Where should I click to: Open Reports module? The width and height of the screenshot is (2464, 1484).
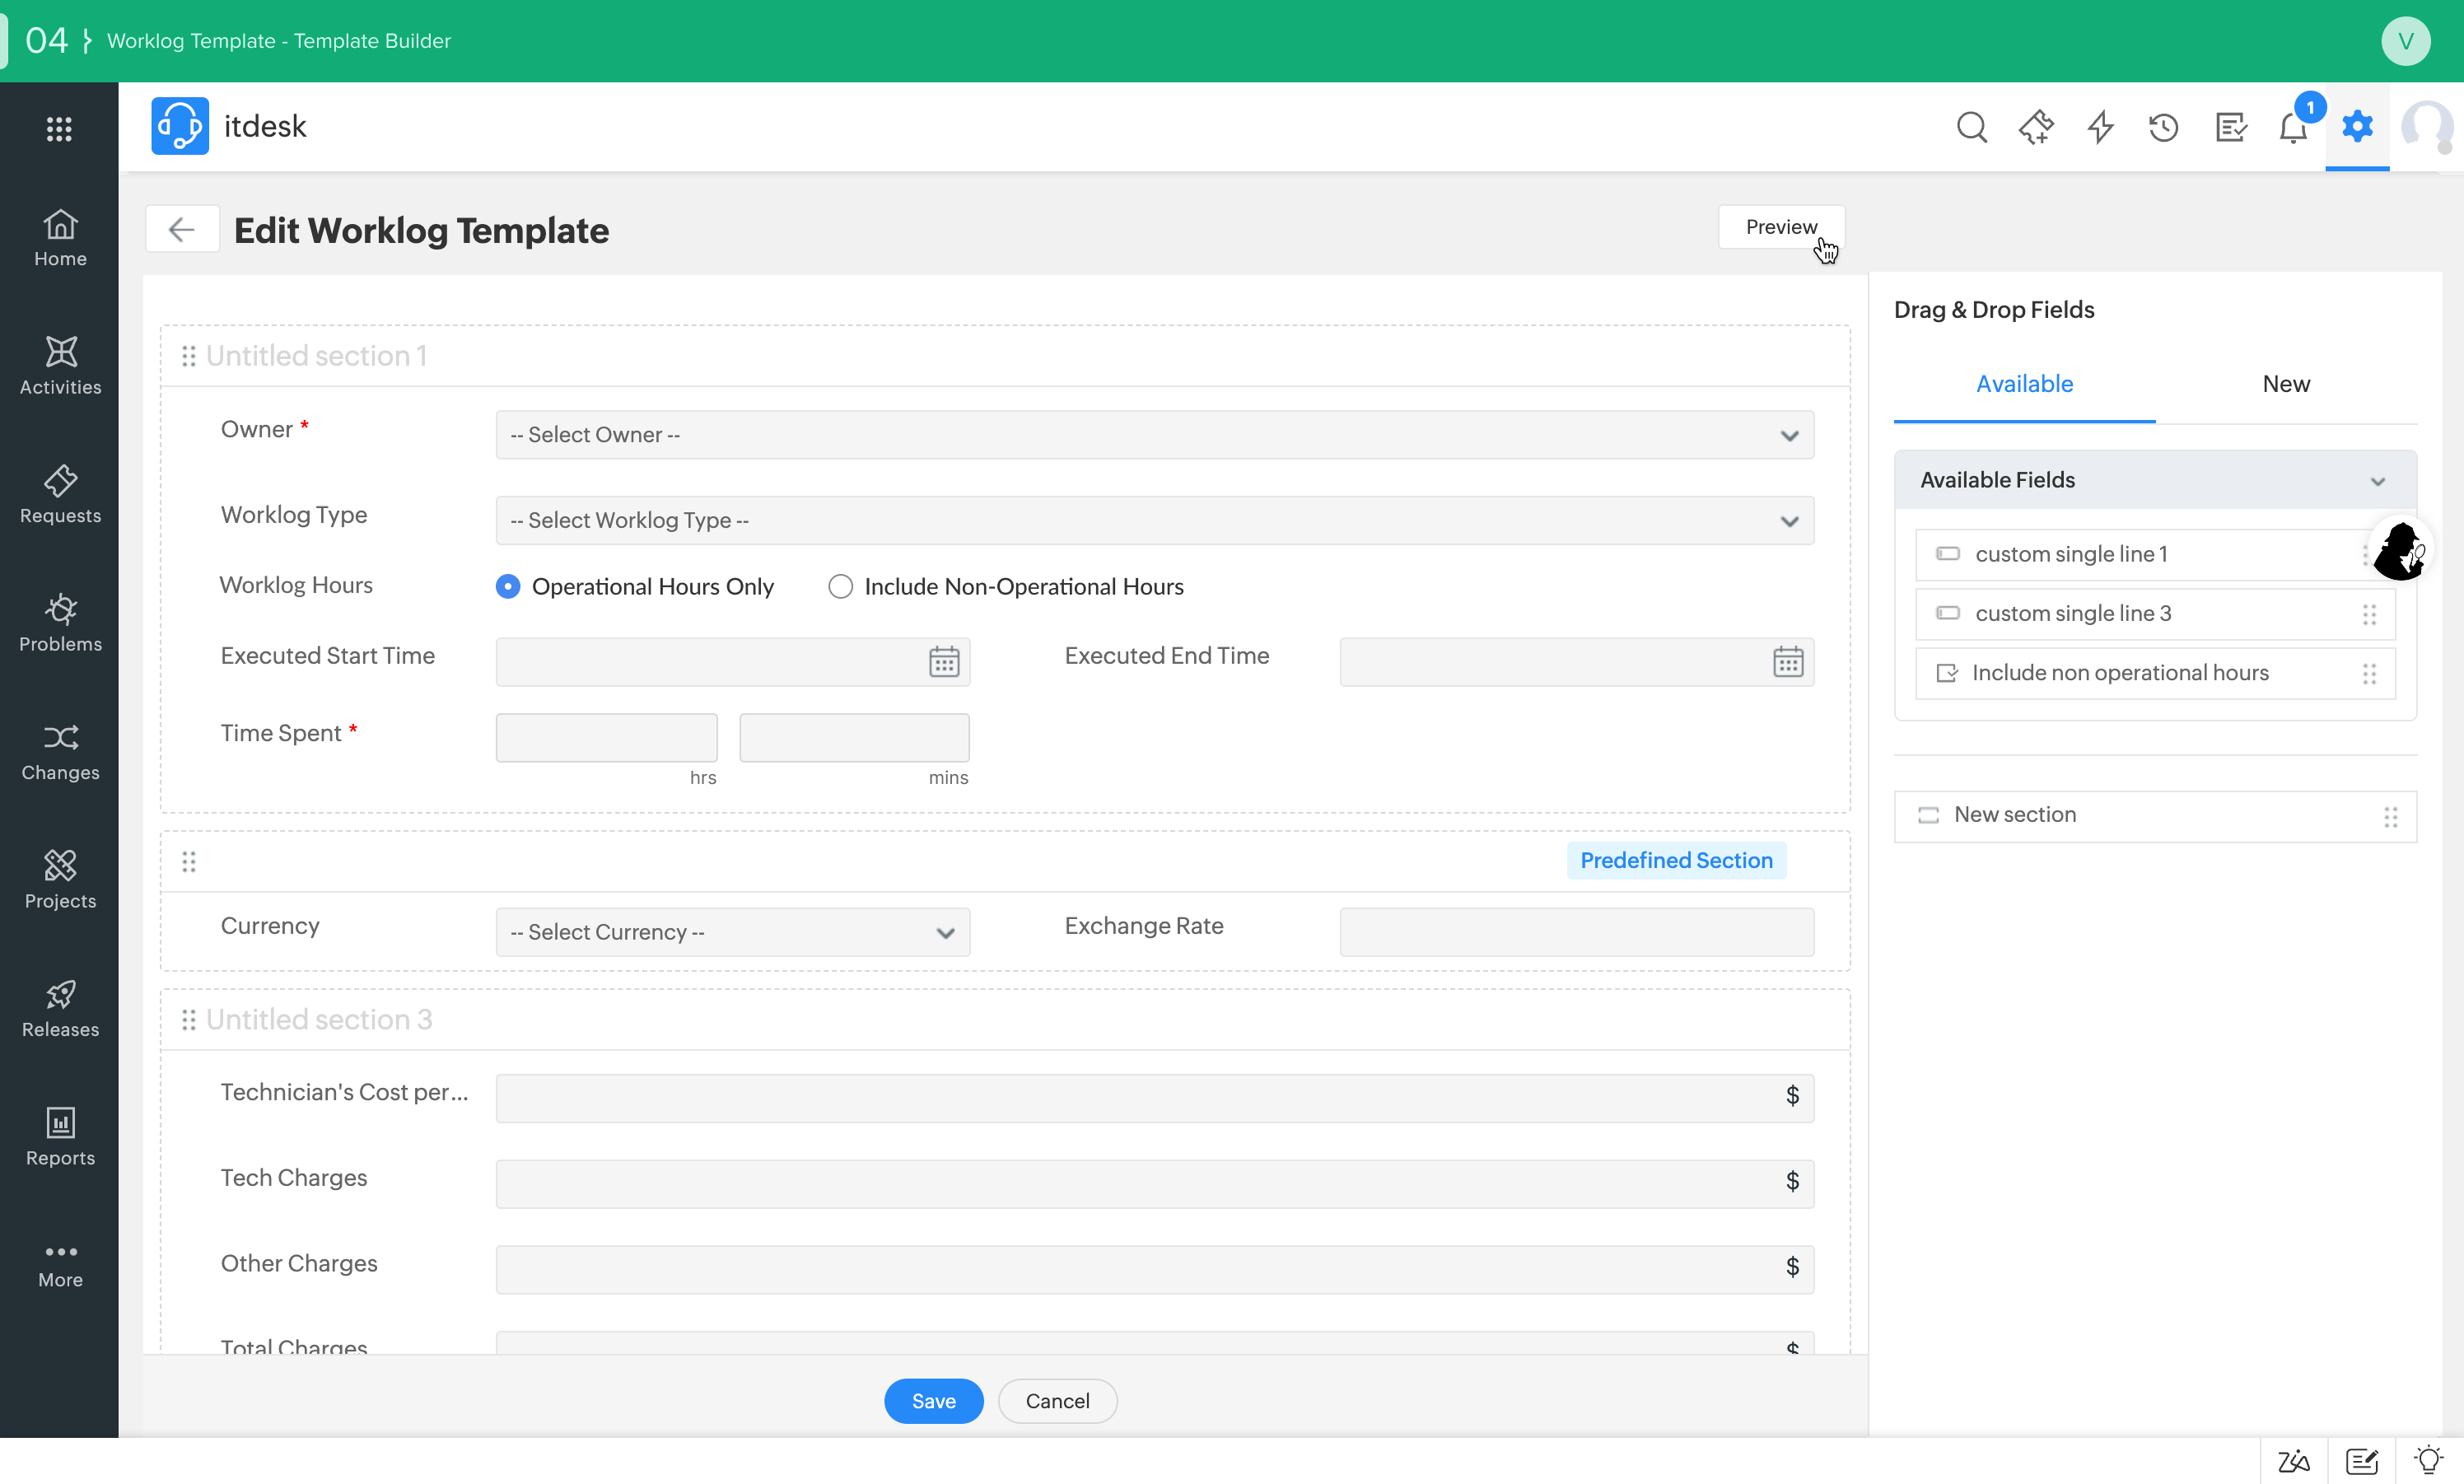click(x=60, y=1137)
